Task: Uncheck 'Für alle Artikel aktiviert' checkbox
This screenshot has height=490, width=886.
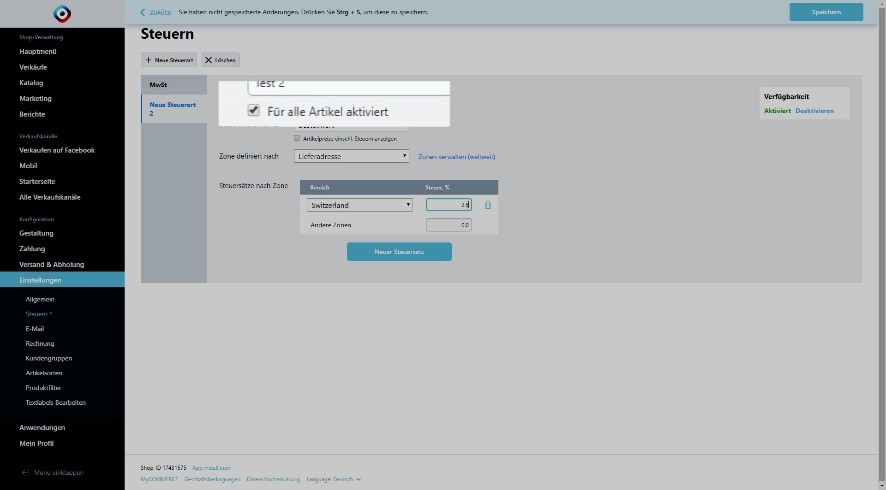Action: click(254, 111)
